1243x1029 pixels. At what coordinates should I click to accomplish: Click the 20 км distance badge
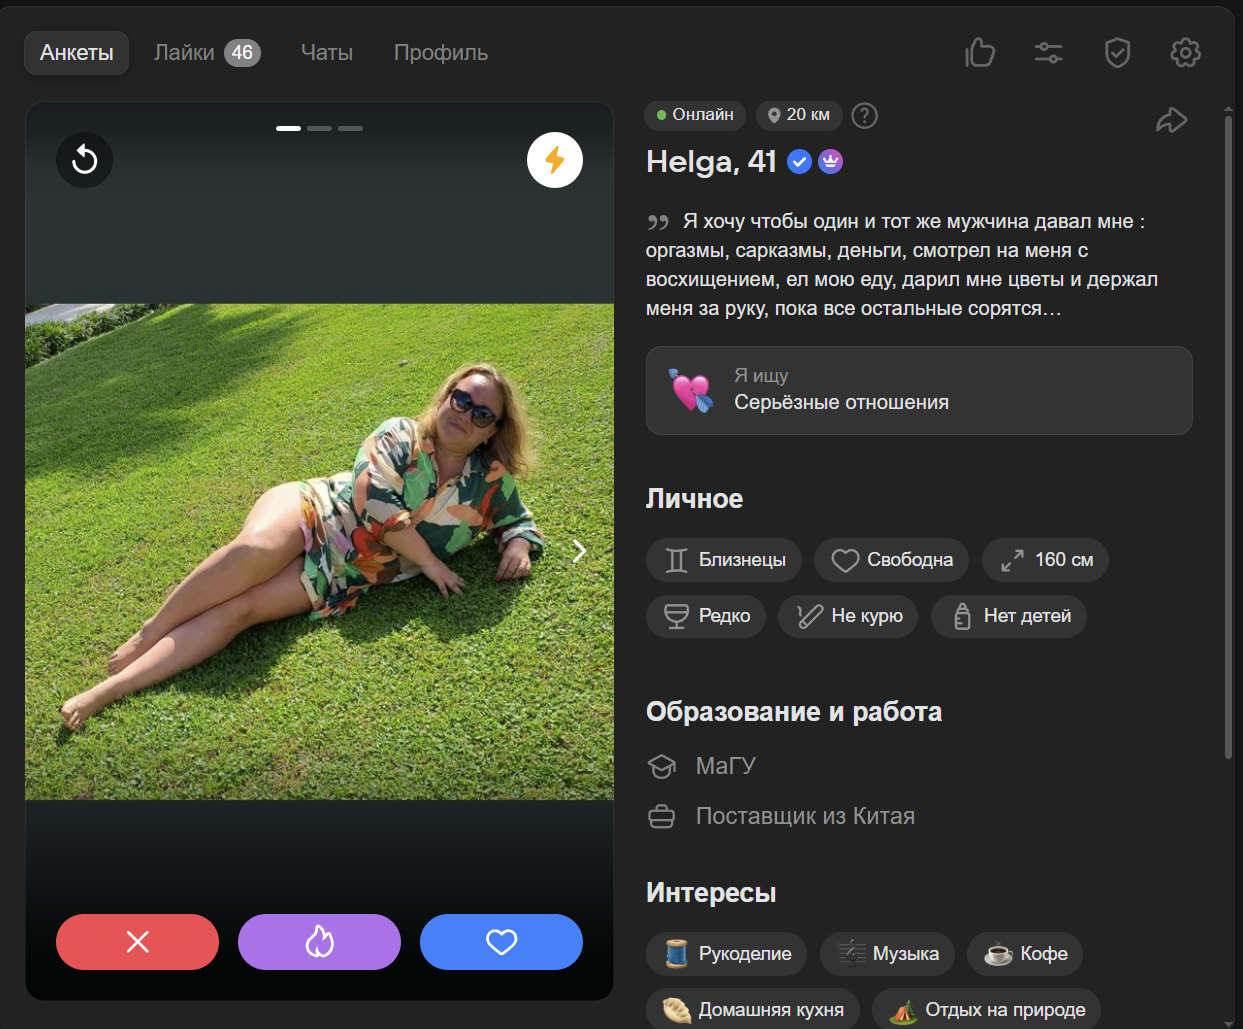[x=799, y=115]
